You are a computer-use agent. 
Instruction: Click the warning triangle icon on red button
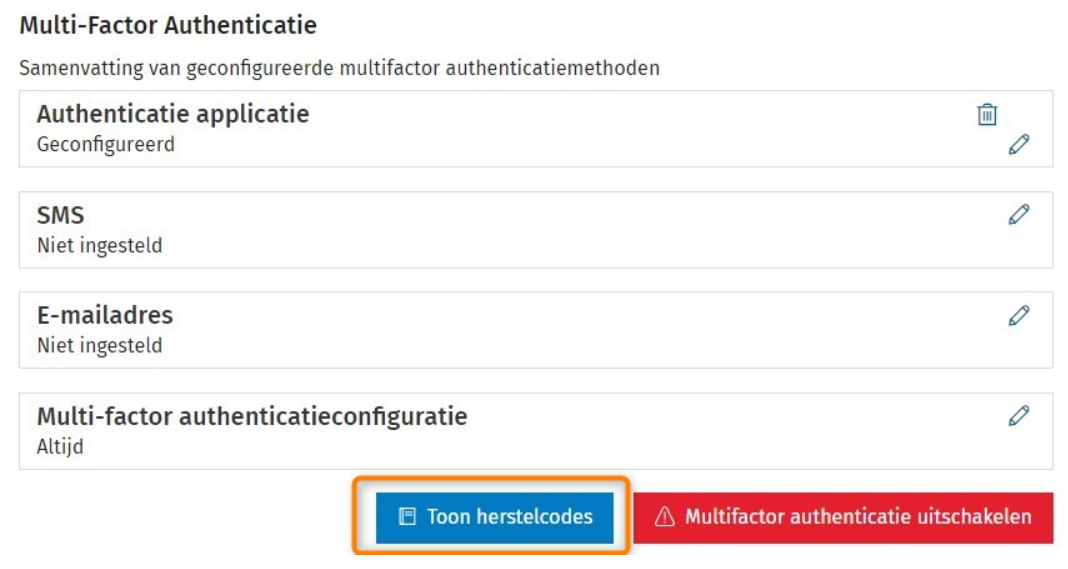click(664, 518)
